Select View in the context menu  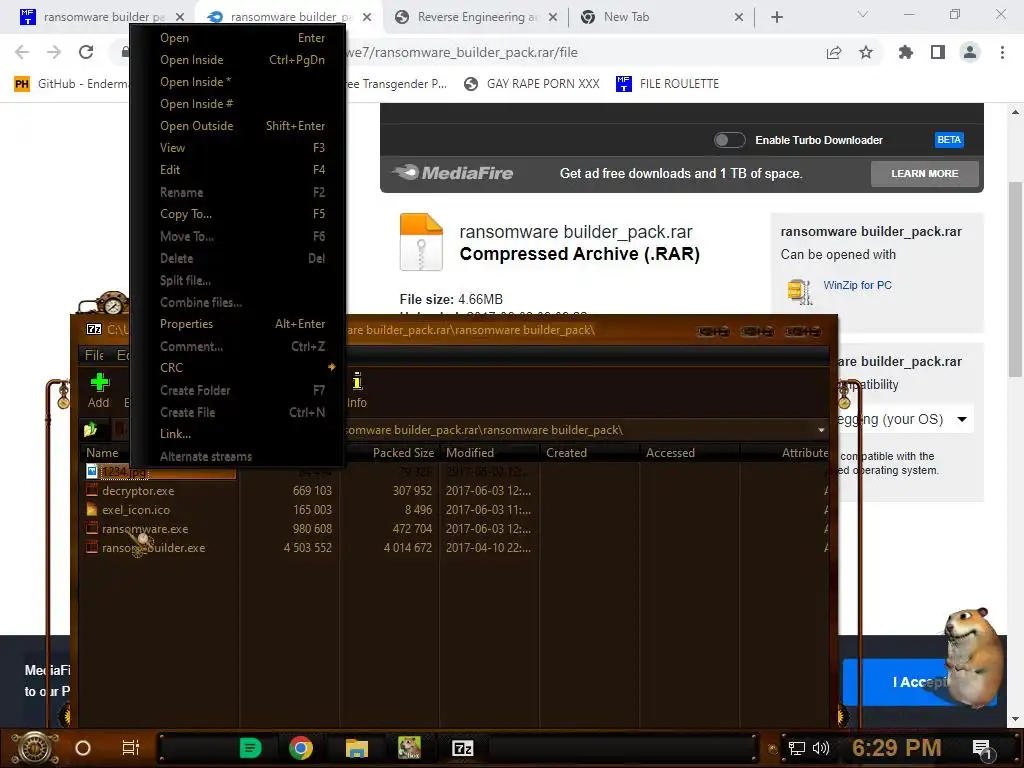pos(238,148)
